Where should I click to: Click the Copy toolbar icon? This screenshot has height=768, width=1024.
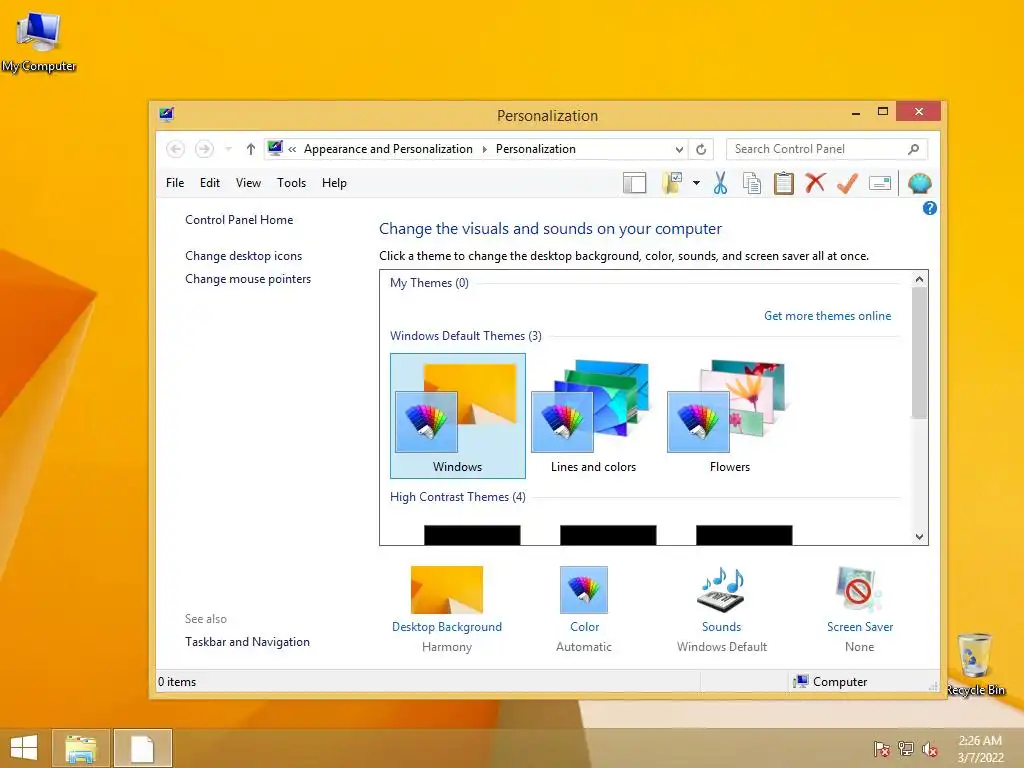pos(752,184)
